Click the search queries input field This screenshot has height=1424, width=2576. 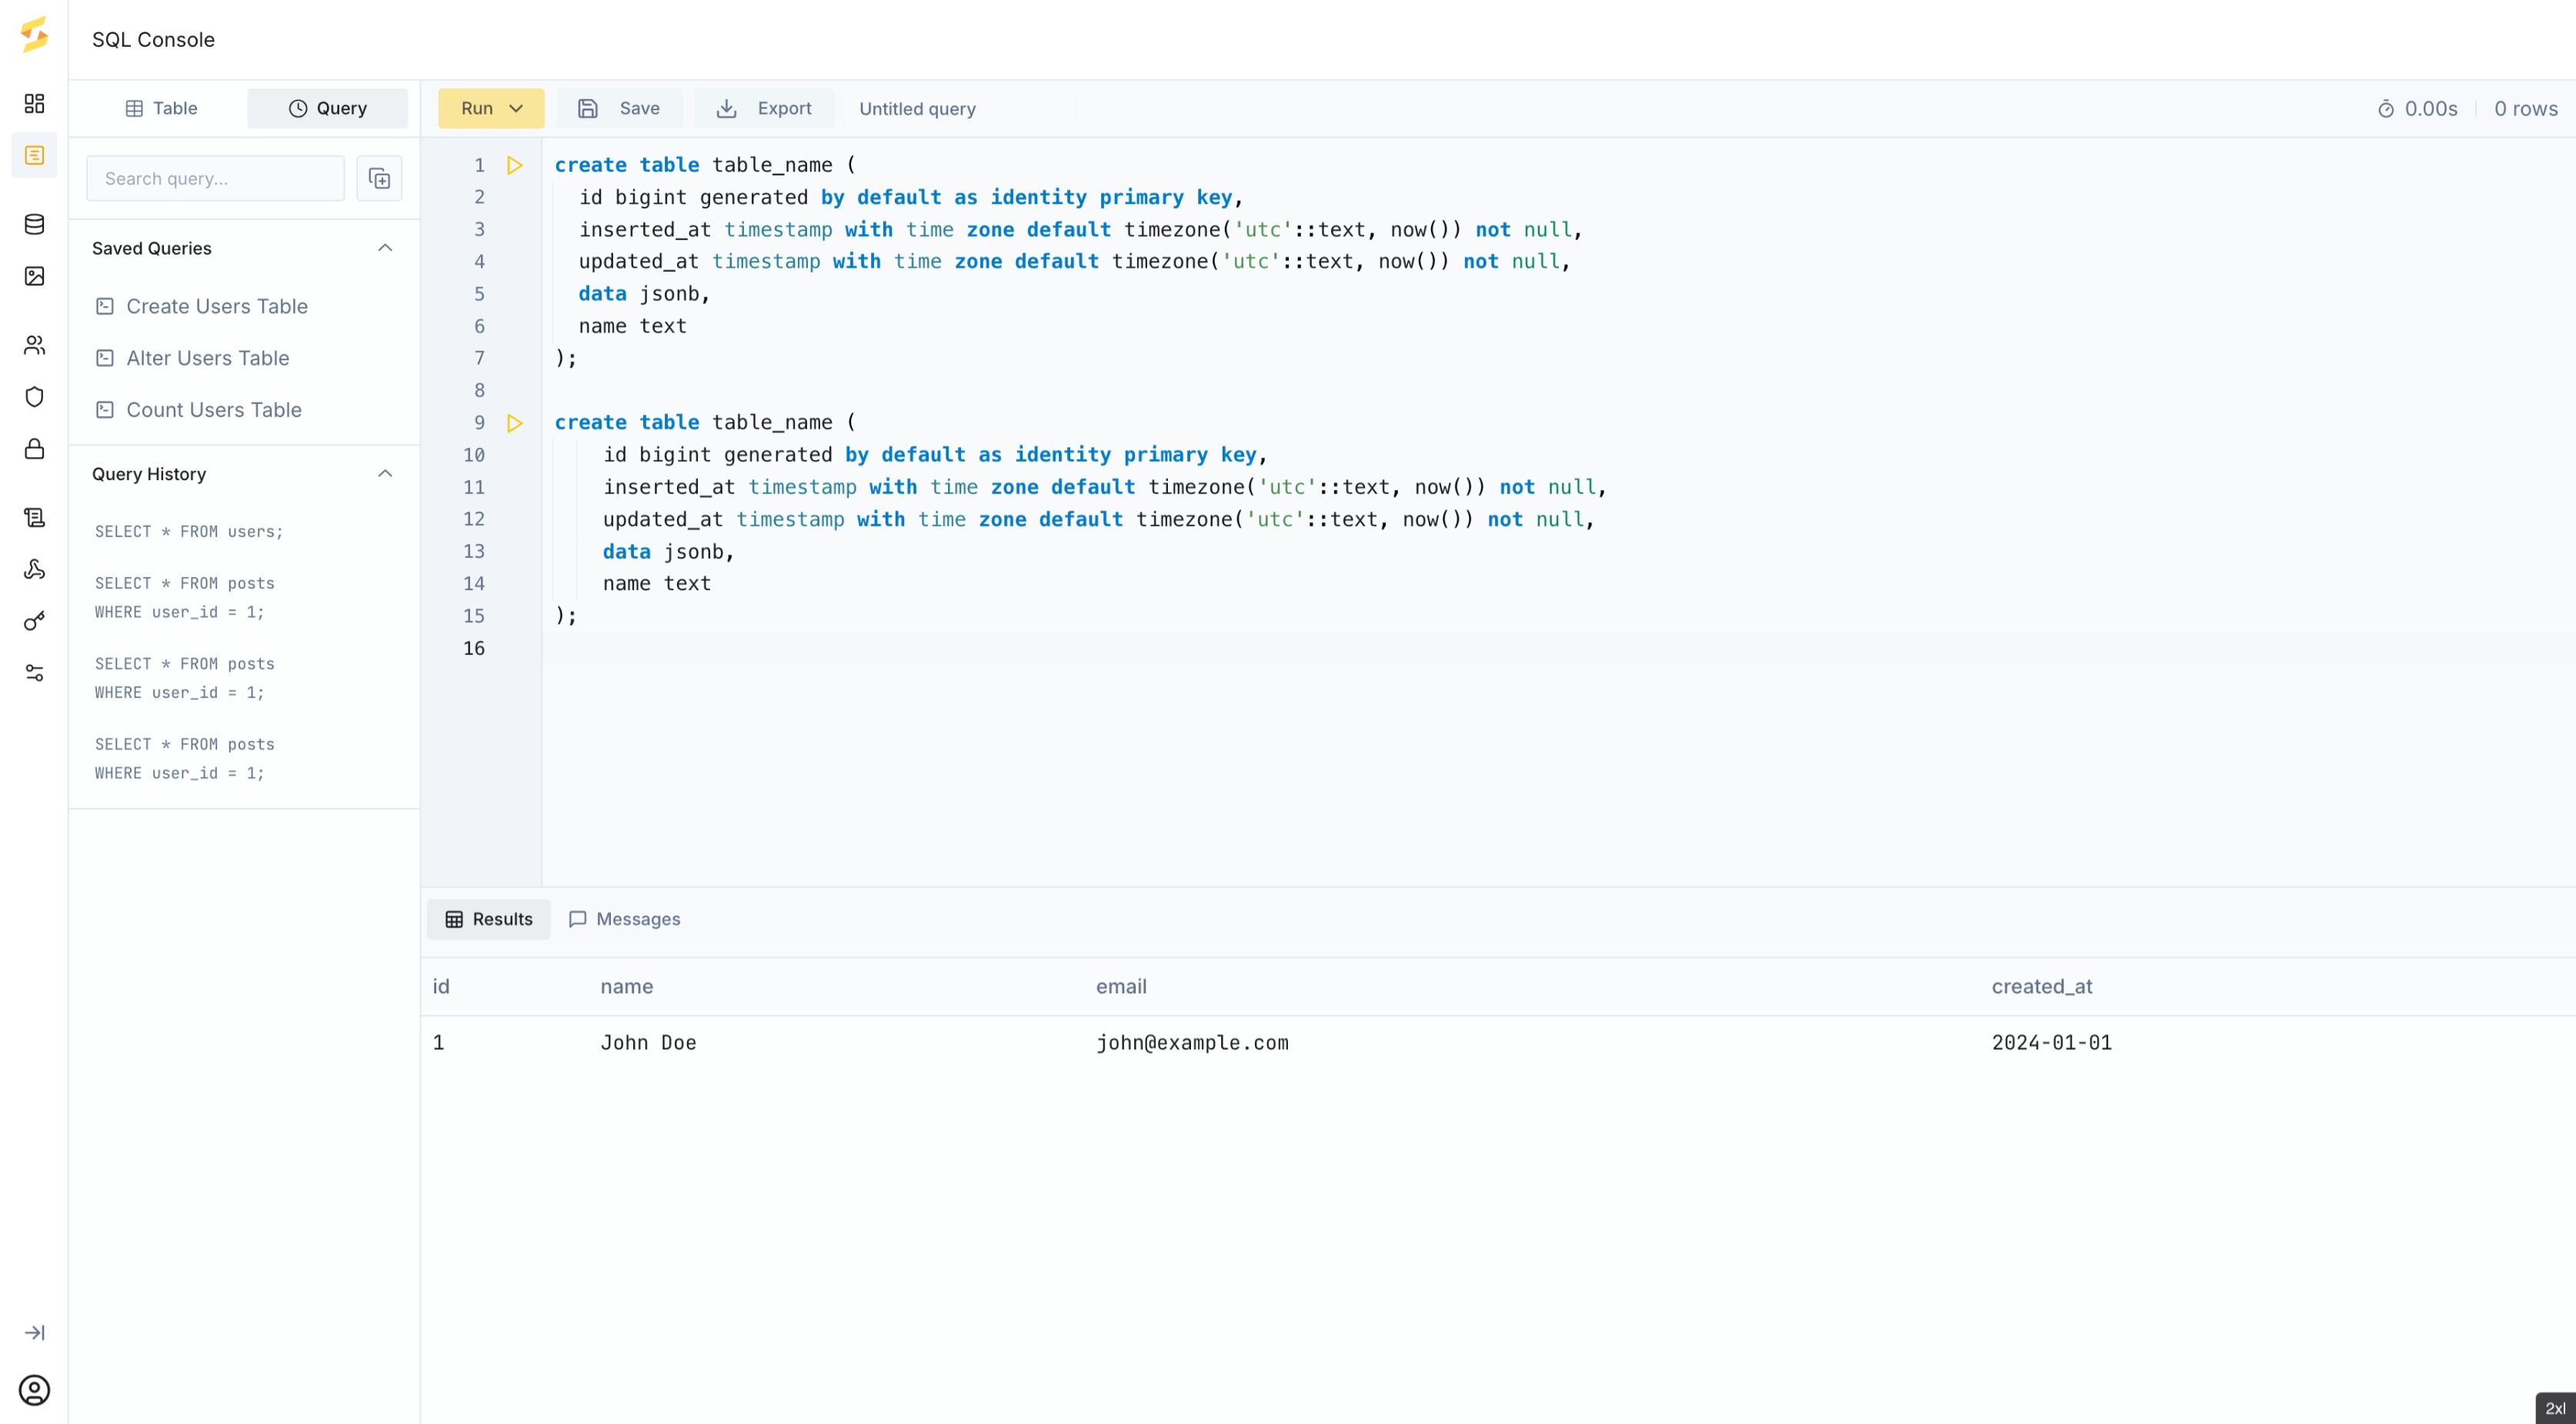pyautogui.click(x=215, y=177)
